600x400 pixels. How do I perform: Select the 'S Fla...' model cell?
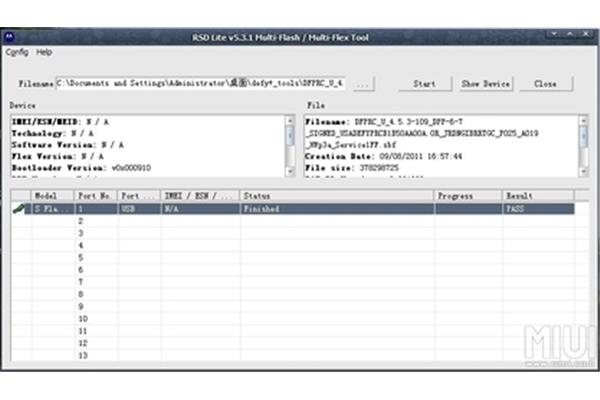(x=52, y=209)
